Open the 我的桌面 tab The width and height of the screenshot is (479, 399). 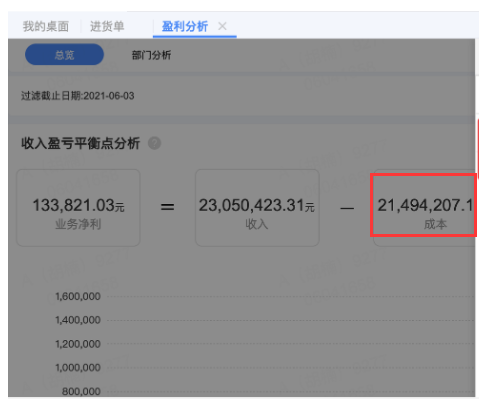[x=46, y=26]
